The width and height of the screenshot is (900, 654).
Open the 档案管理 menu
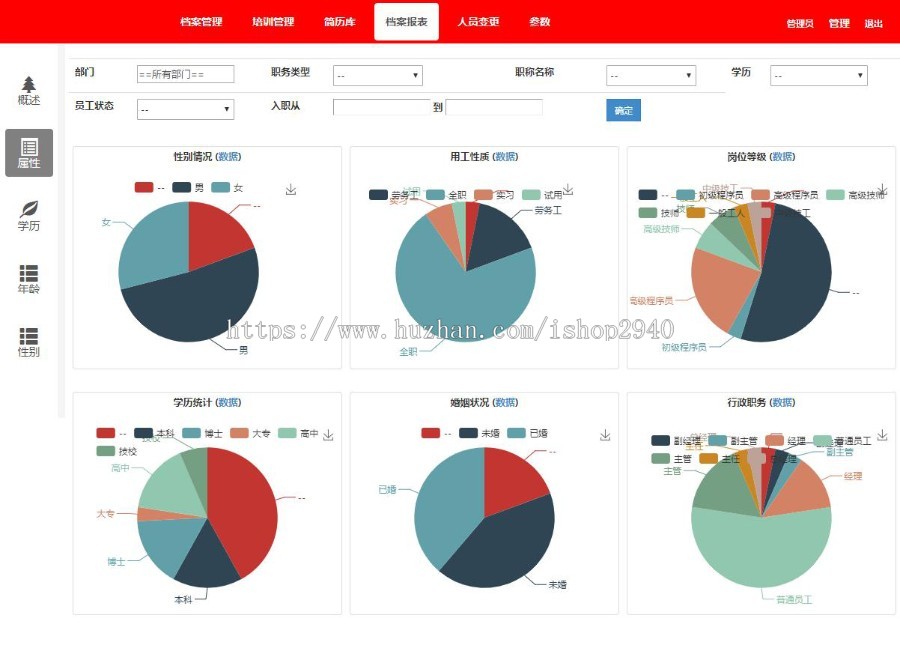201,22
